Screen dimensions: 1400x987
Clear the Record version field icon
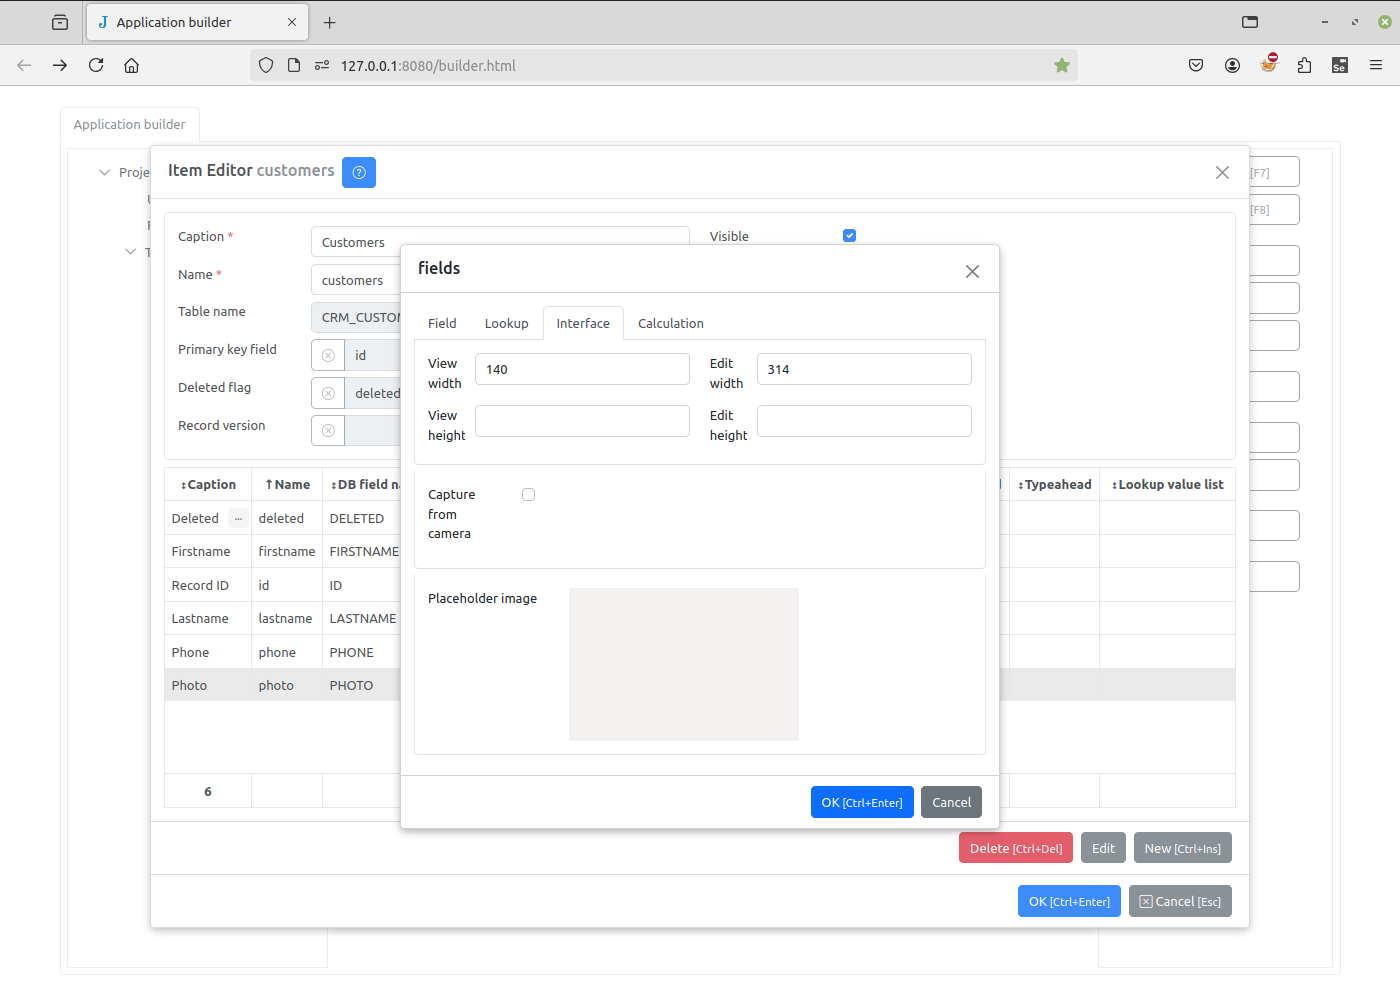(x=328, y=431)
